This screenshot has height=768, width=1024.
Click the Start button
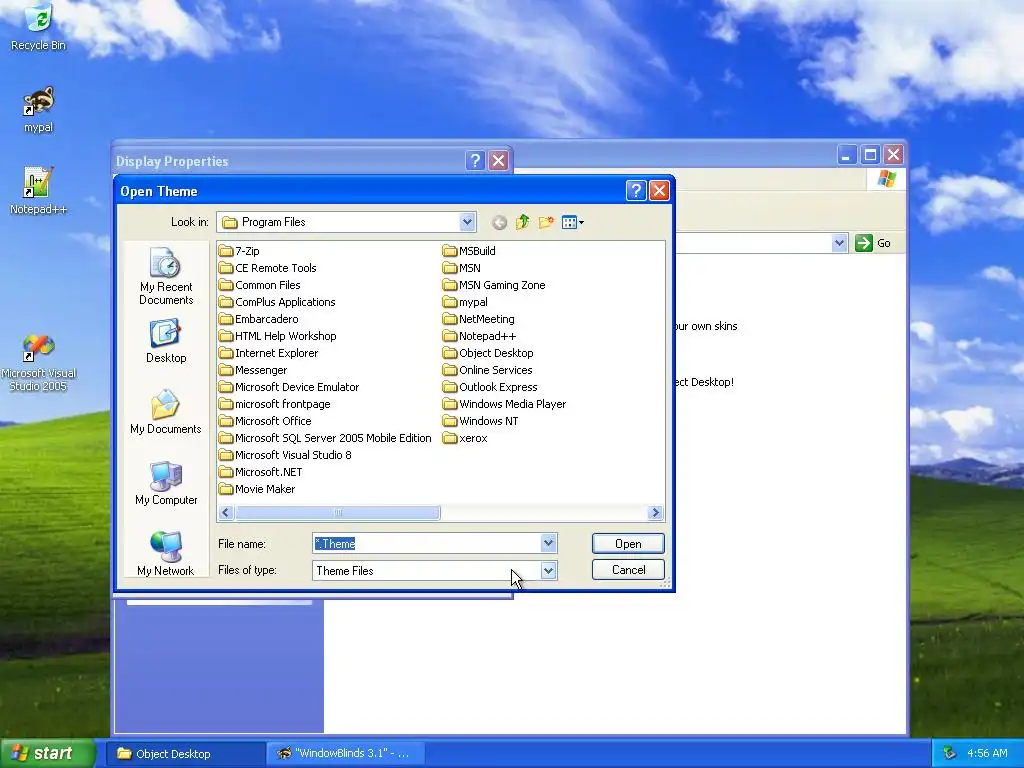click(48, 753)
